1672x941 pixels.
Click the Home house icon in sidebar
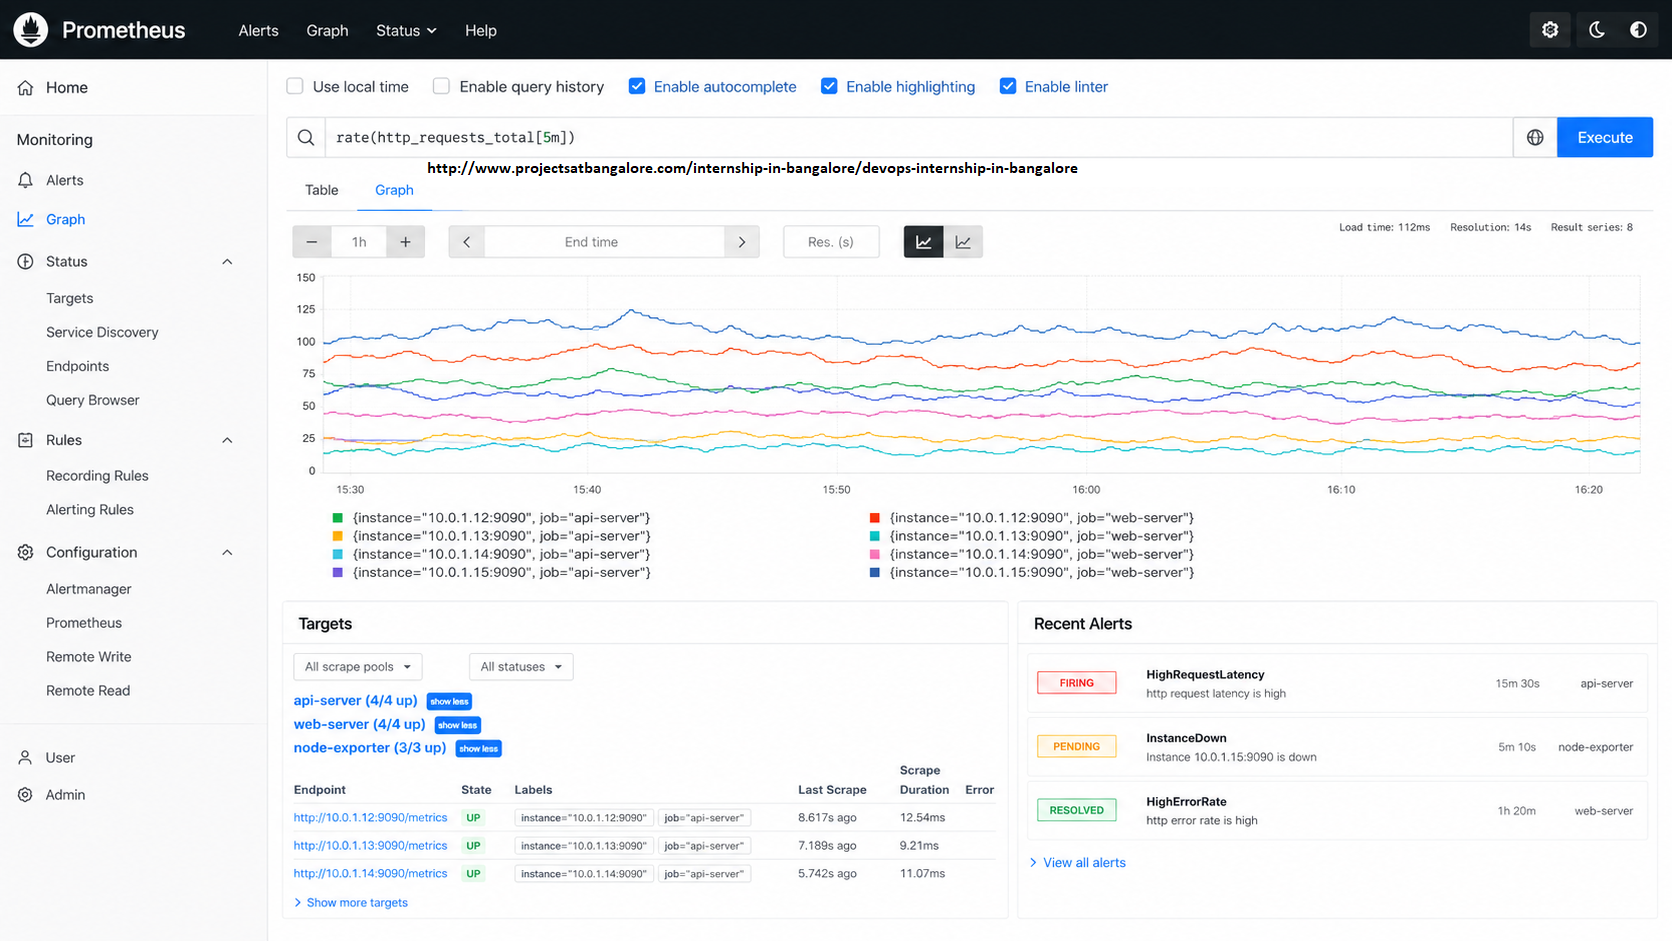point(26,88)
